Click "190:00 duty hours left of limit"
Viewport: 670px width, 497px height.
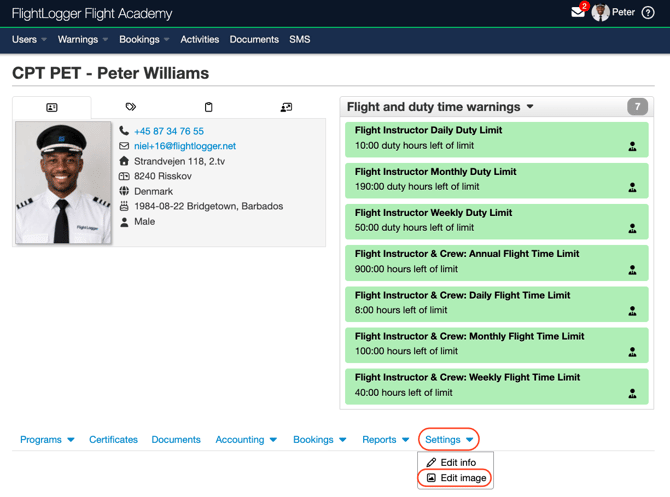pyautogui.click(x=417, y=187)
